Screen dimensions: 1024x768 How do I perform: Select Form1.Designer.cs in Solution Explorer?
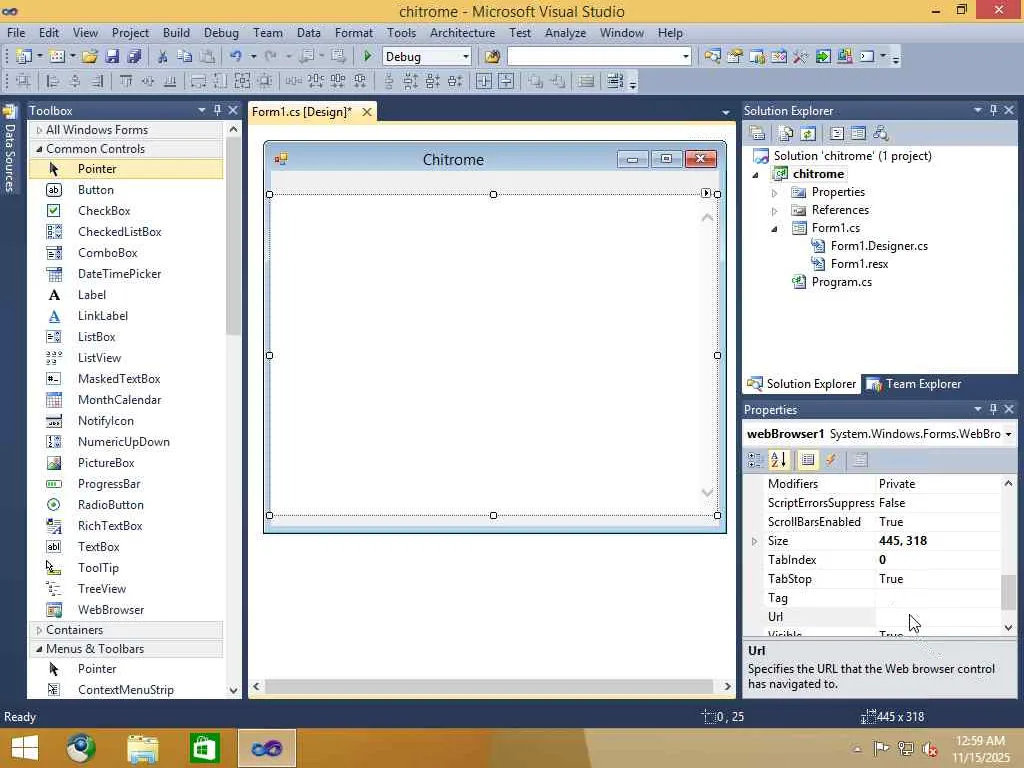coord(879,246)
